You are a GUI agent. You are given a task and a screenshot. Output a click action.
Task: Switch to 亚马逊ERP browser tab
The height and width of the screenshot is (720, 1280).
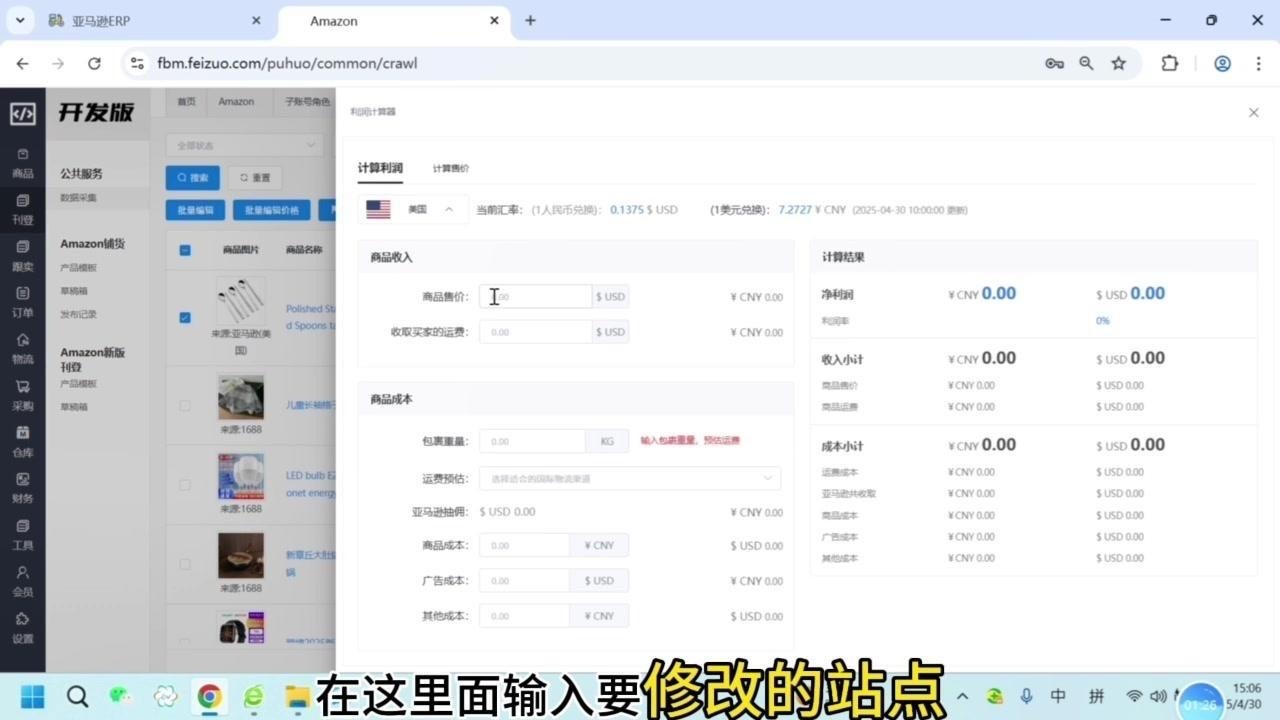pyautogui.click(x=157, y=20)
